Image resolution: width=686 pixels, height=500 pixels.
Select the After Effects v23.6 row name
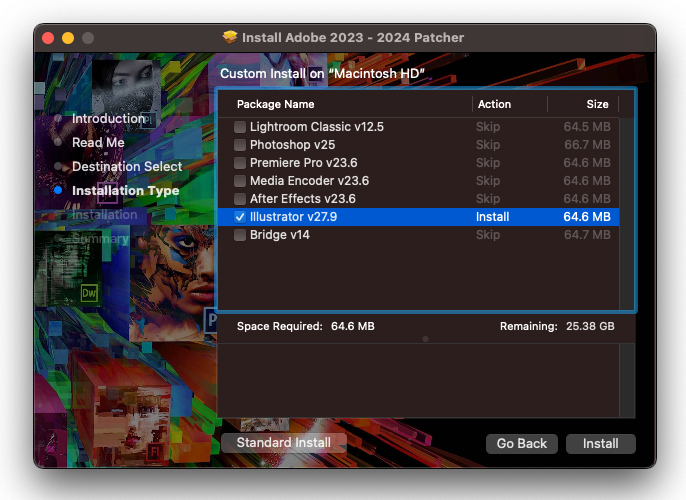(x=303, y=199)
